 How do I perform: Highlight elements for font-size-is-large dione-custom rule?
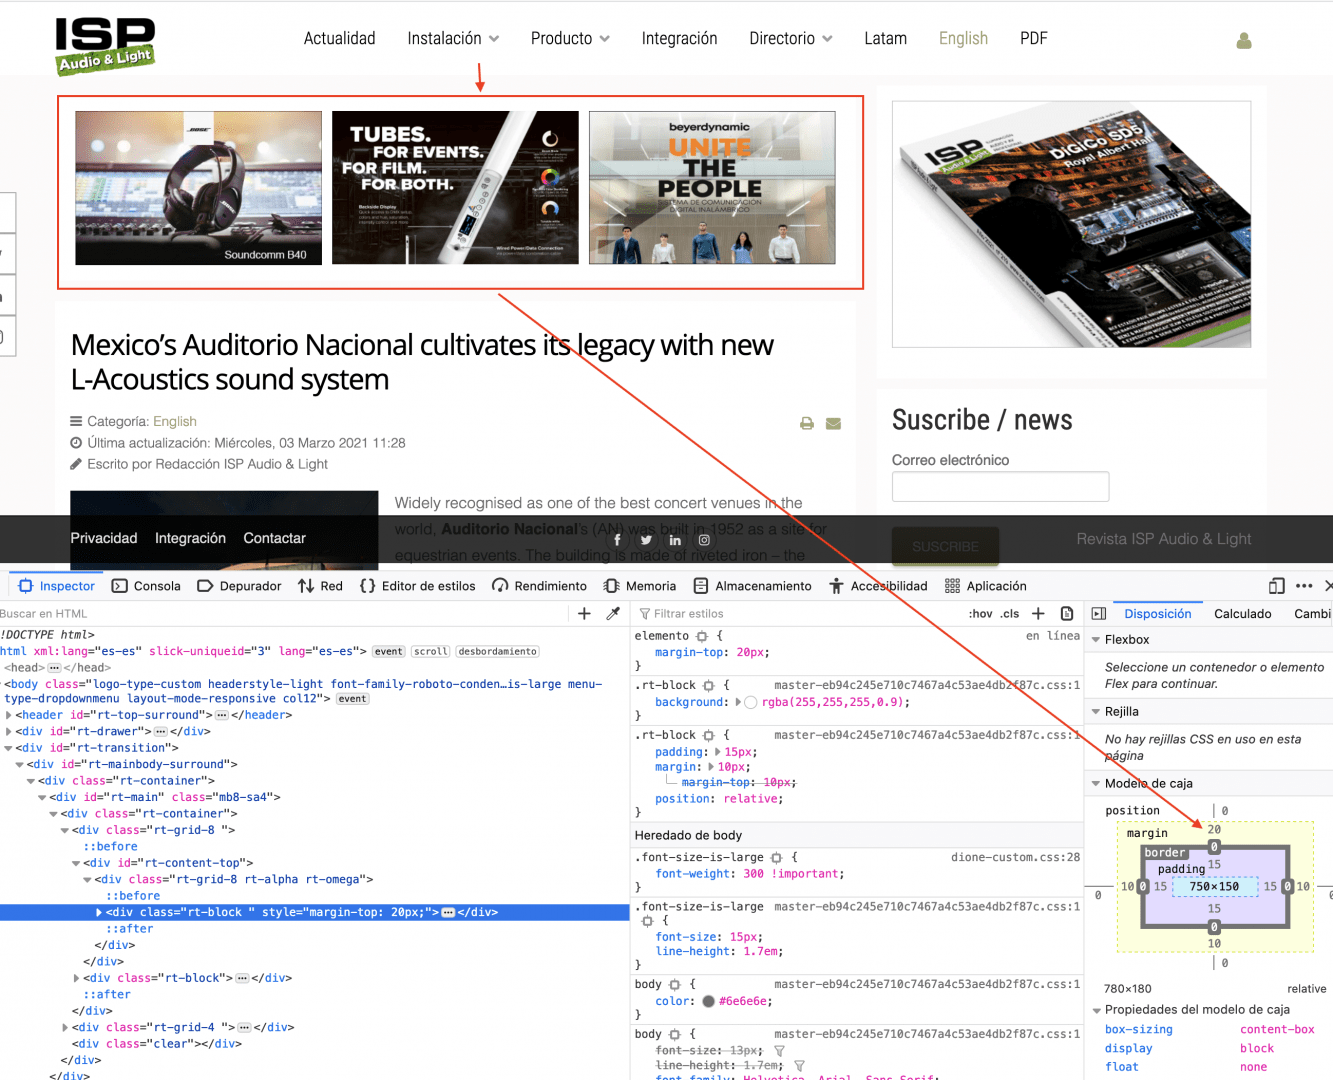(777, 858)
